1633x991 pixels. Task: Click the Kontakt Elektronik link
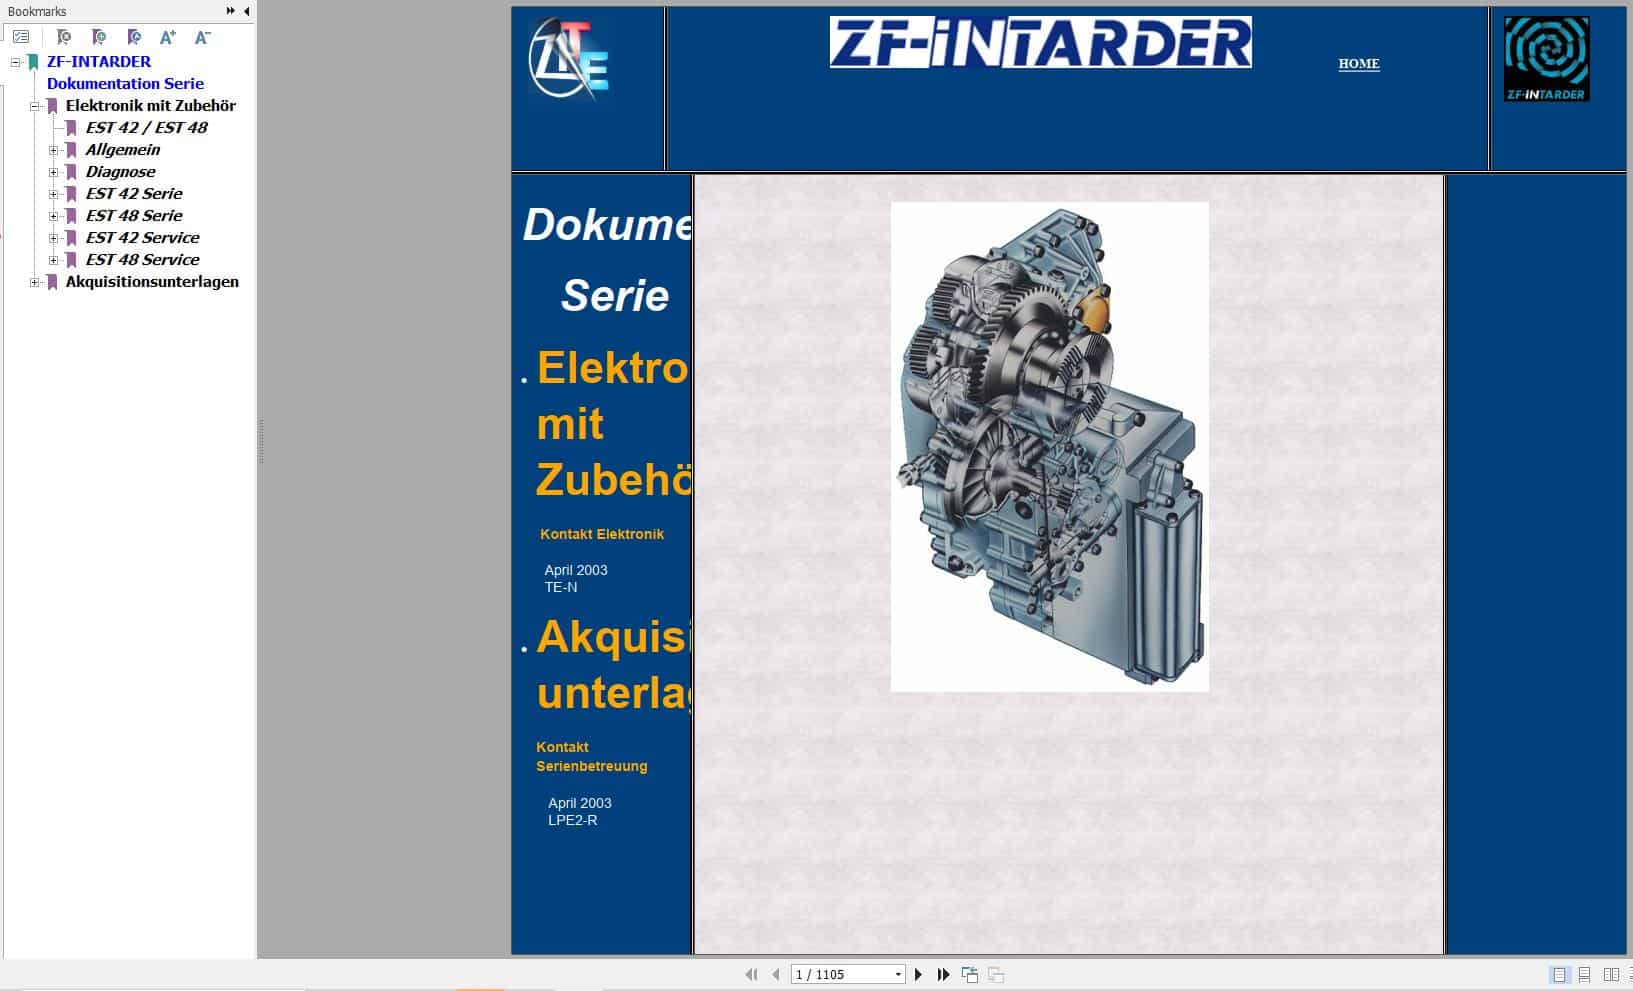tap(602, 534)
